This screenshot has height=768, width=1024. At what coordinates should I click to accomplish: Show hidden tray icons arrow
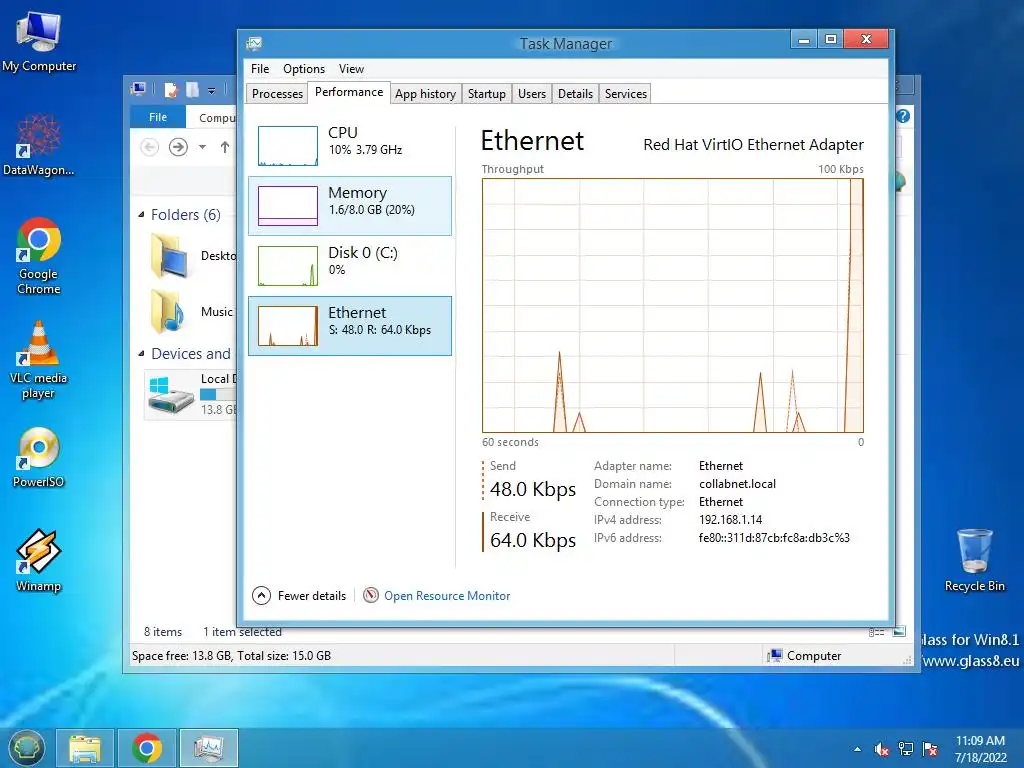pos(857,749)
